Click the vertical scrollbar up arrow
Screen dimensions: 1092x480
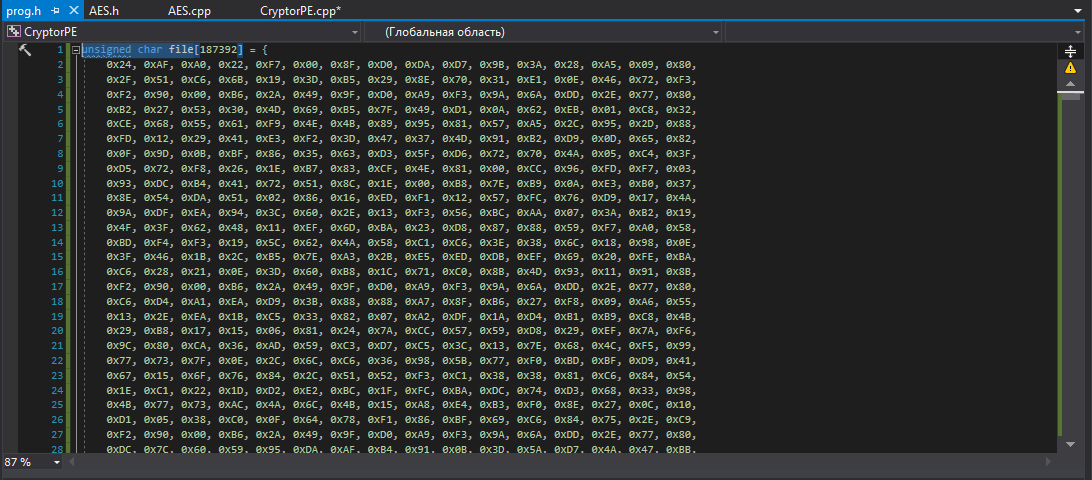[1070, 84]
